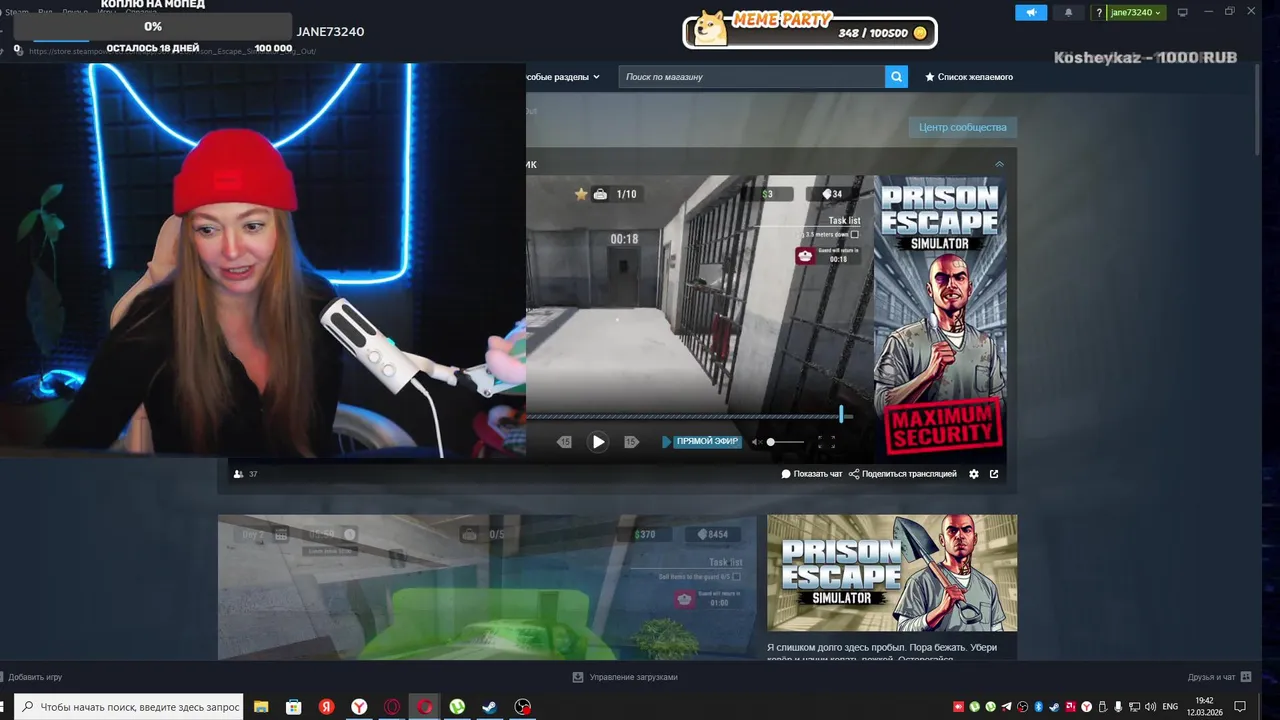The height and width of the screenshot is (720, 1280).
Task: Open Друзья и чат panel
Action: (1218, 677)
